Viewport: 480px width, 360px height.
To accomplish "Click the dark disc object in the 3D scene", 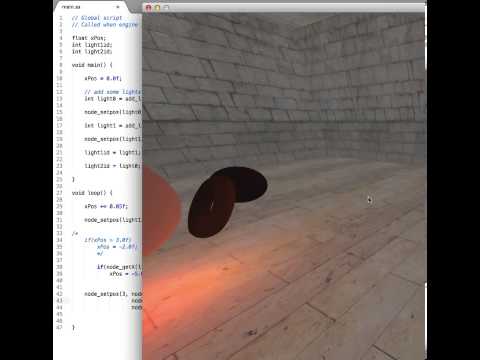I will 211,207.
